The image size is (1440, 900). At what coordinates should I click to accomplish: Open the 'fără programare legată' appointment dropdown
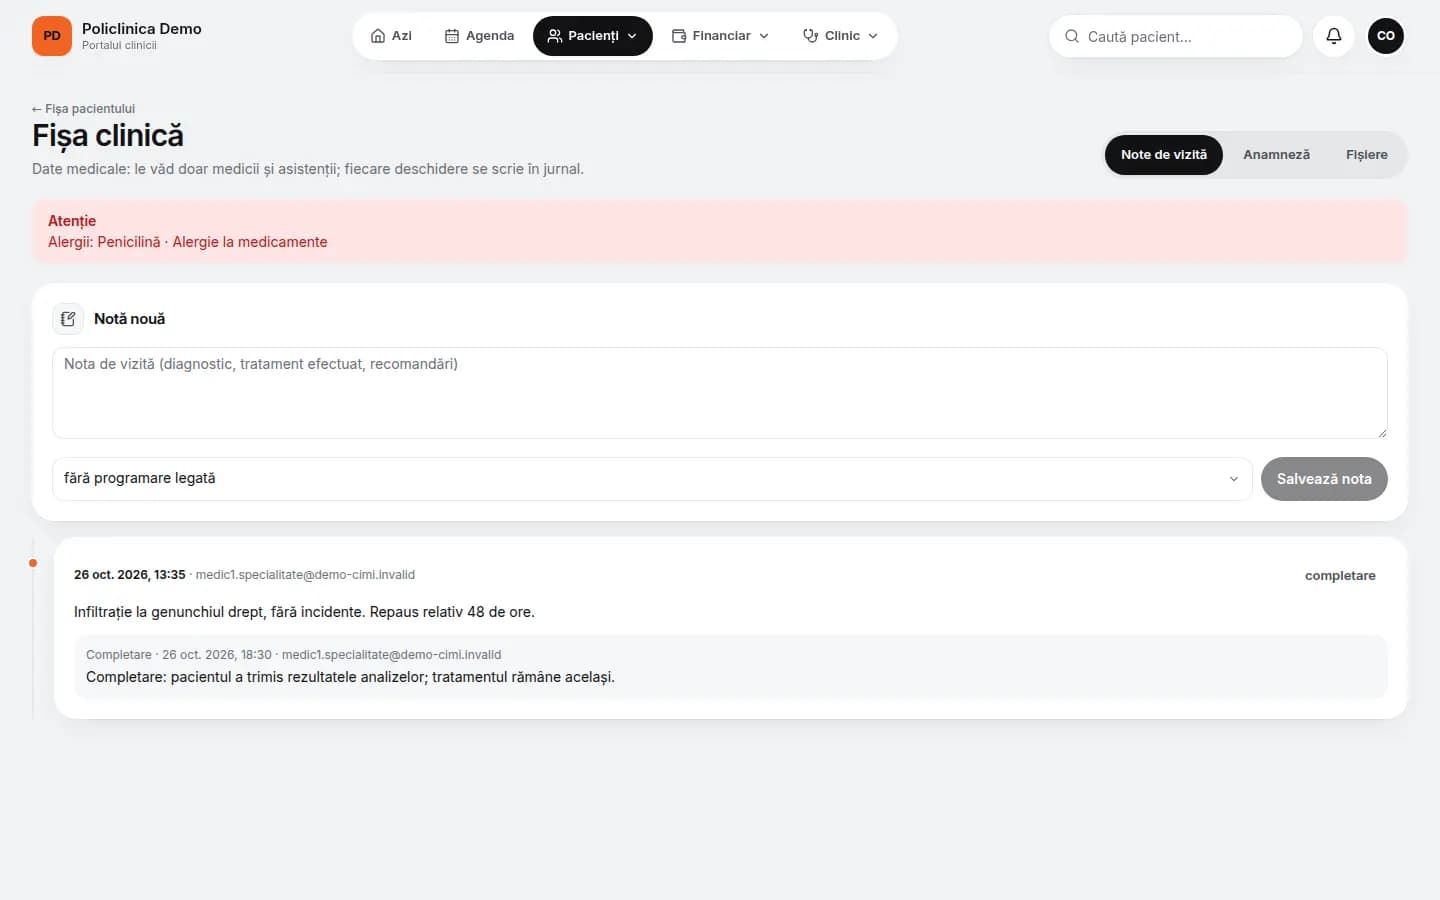tap(652, 479)
